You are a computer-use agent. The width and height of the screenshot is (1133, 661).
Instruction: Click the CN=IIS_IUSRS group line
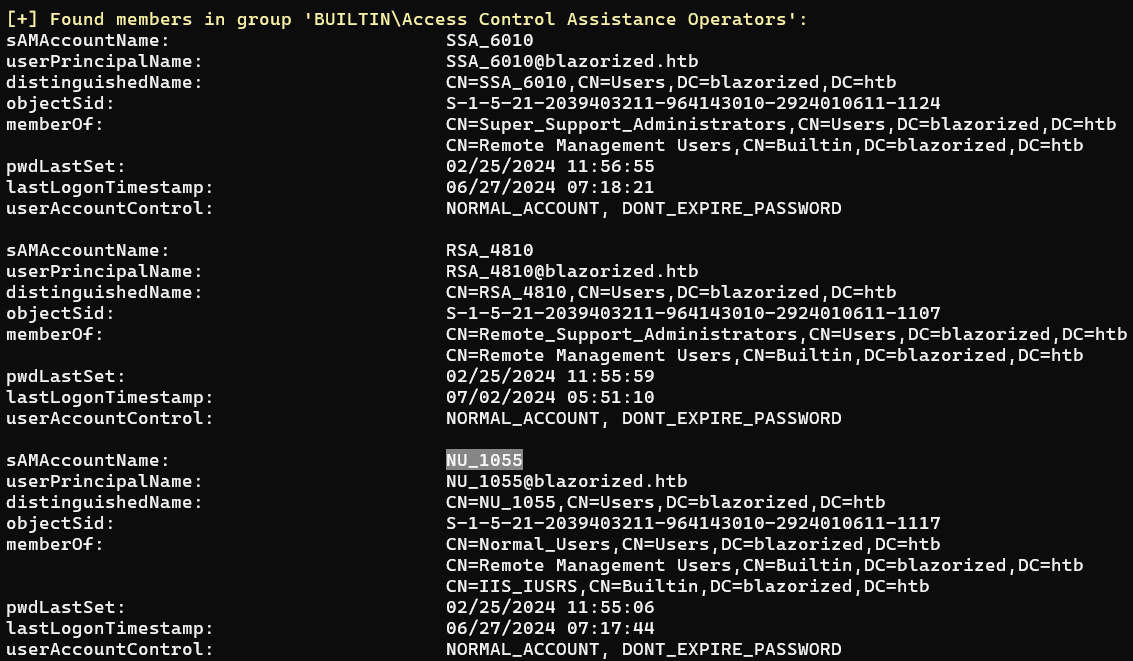tap(687, 586)
